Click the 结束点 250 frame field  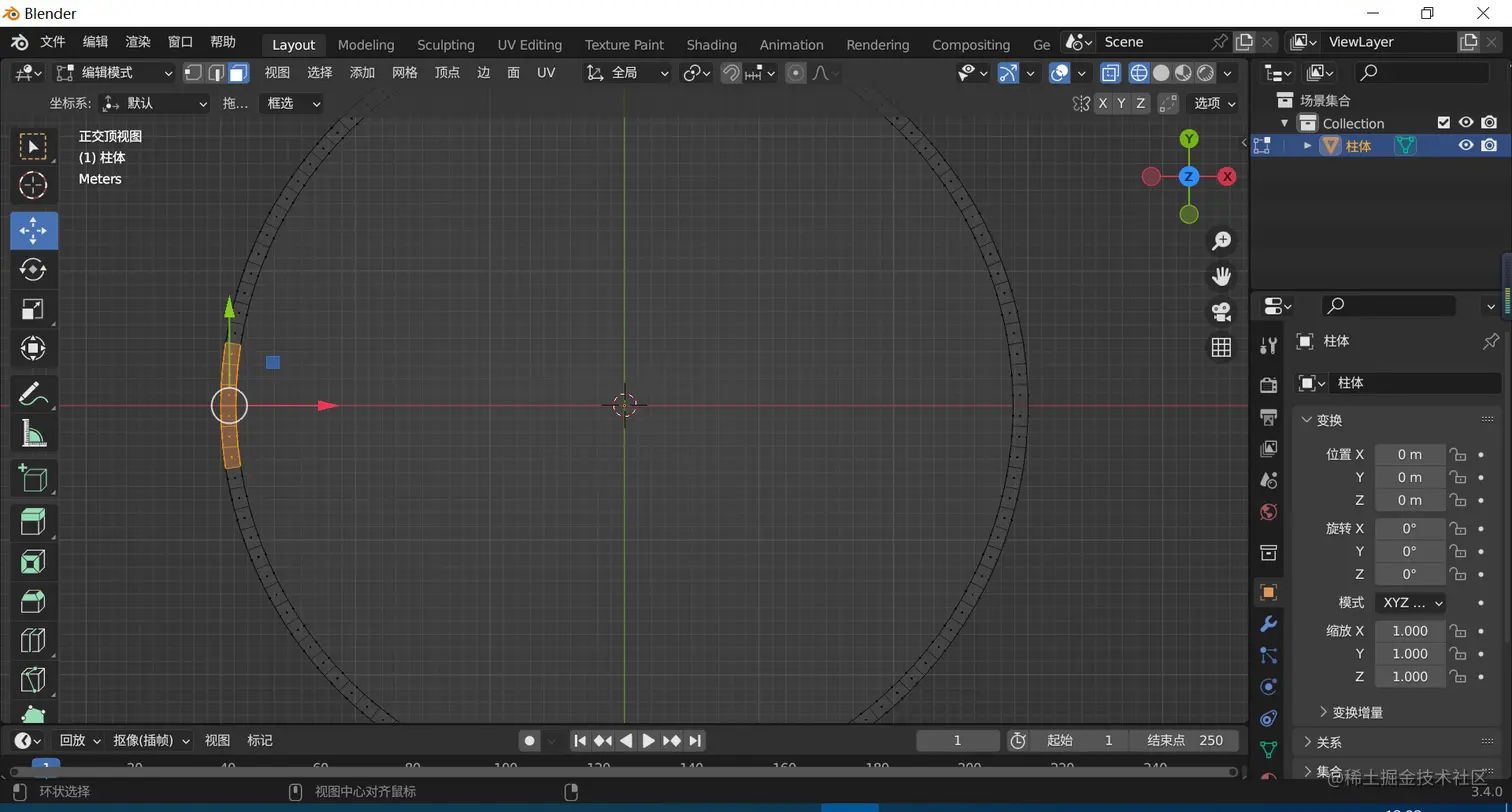[1184, 740]
